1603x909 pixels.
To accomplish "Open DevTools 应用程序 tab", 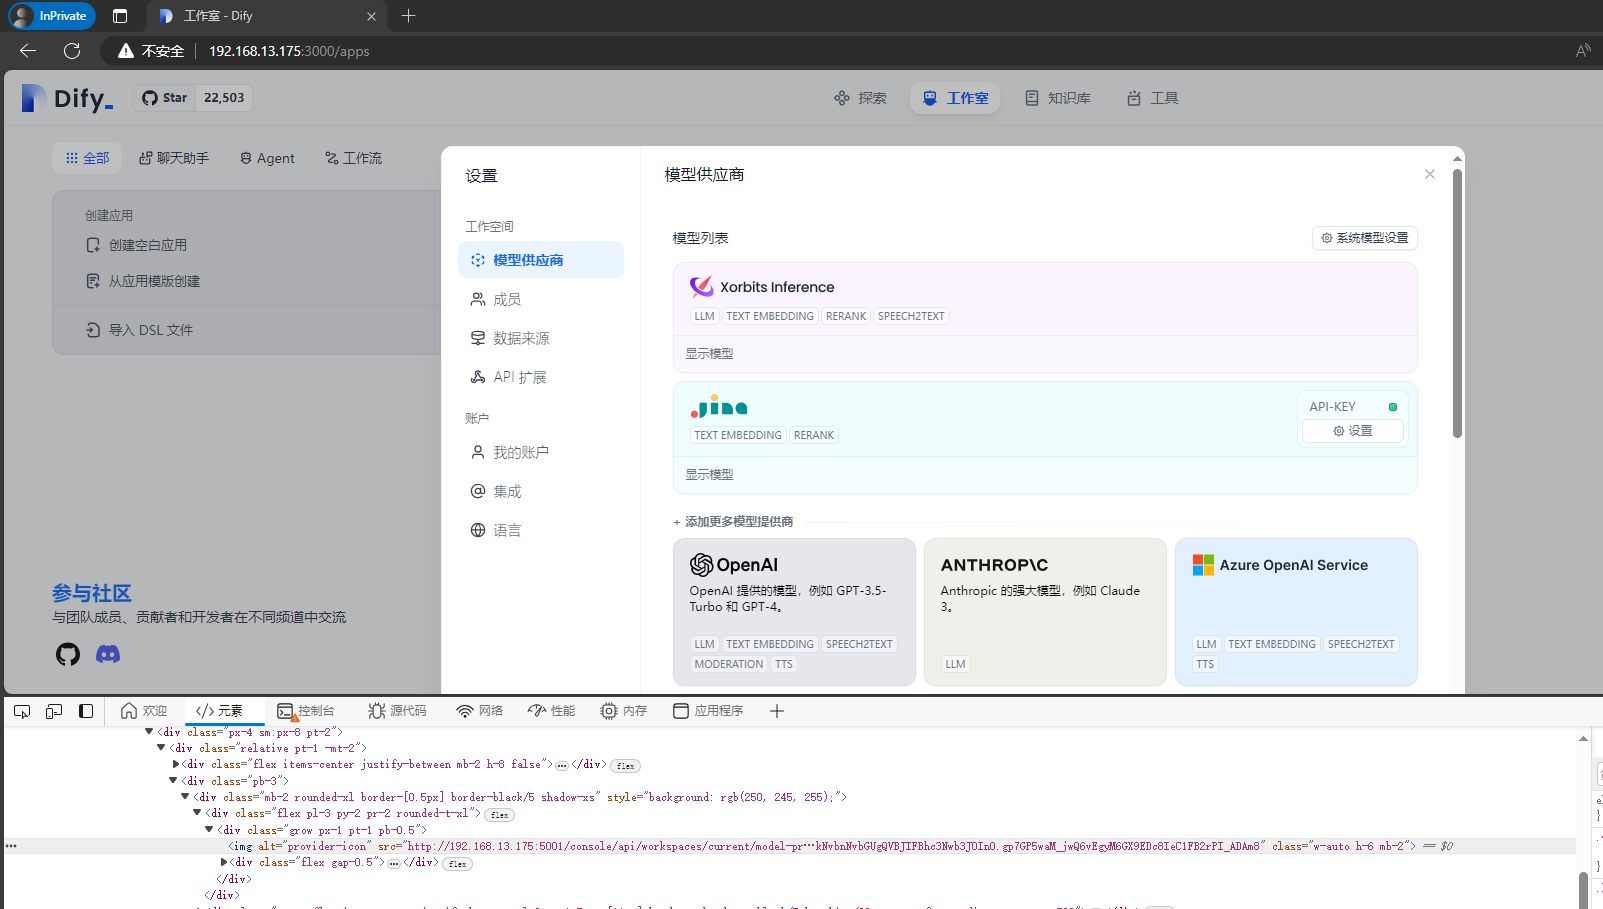I will (708, 711).
